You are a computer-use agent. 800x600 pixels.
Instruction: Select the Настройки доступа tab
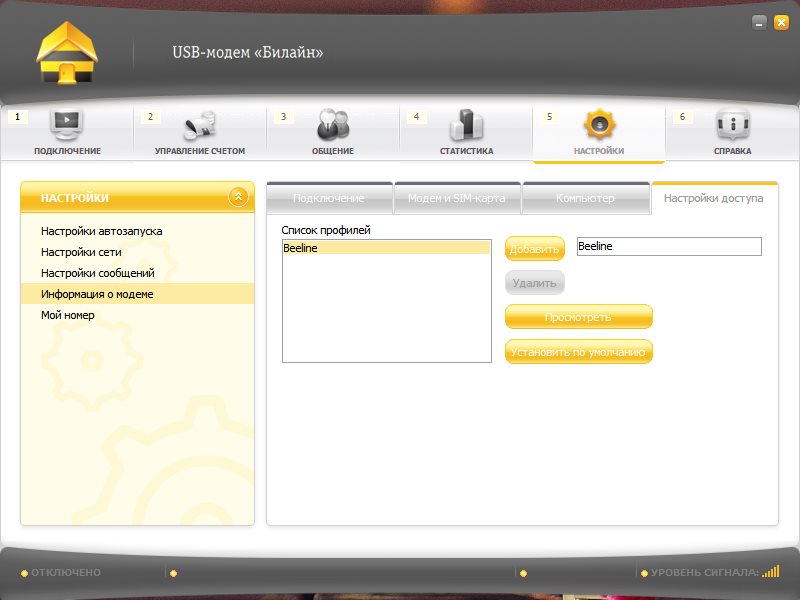(713, 199)
